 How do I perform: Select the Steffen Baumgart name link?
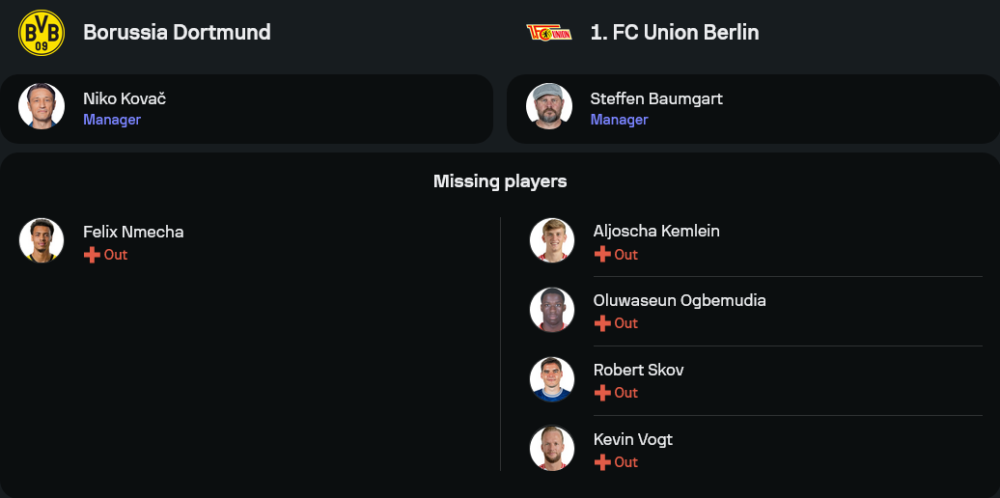pos(656,99)
